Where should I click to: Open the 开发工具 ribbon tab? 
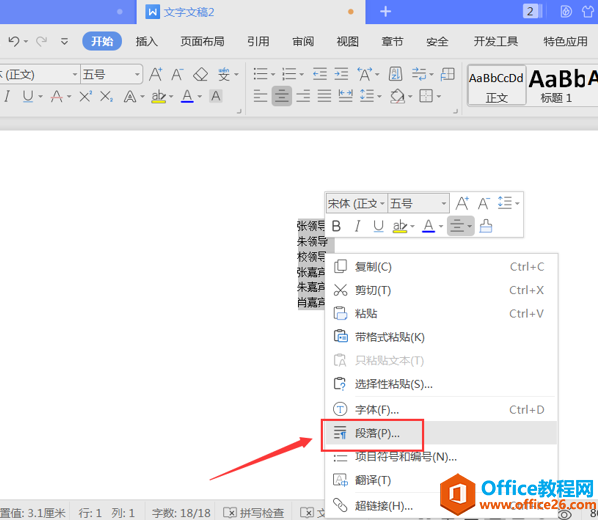(x=495, y=41)
